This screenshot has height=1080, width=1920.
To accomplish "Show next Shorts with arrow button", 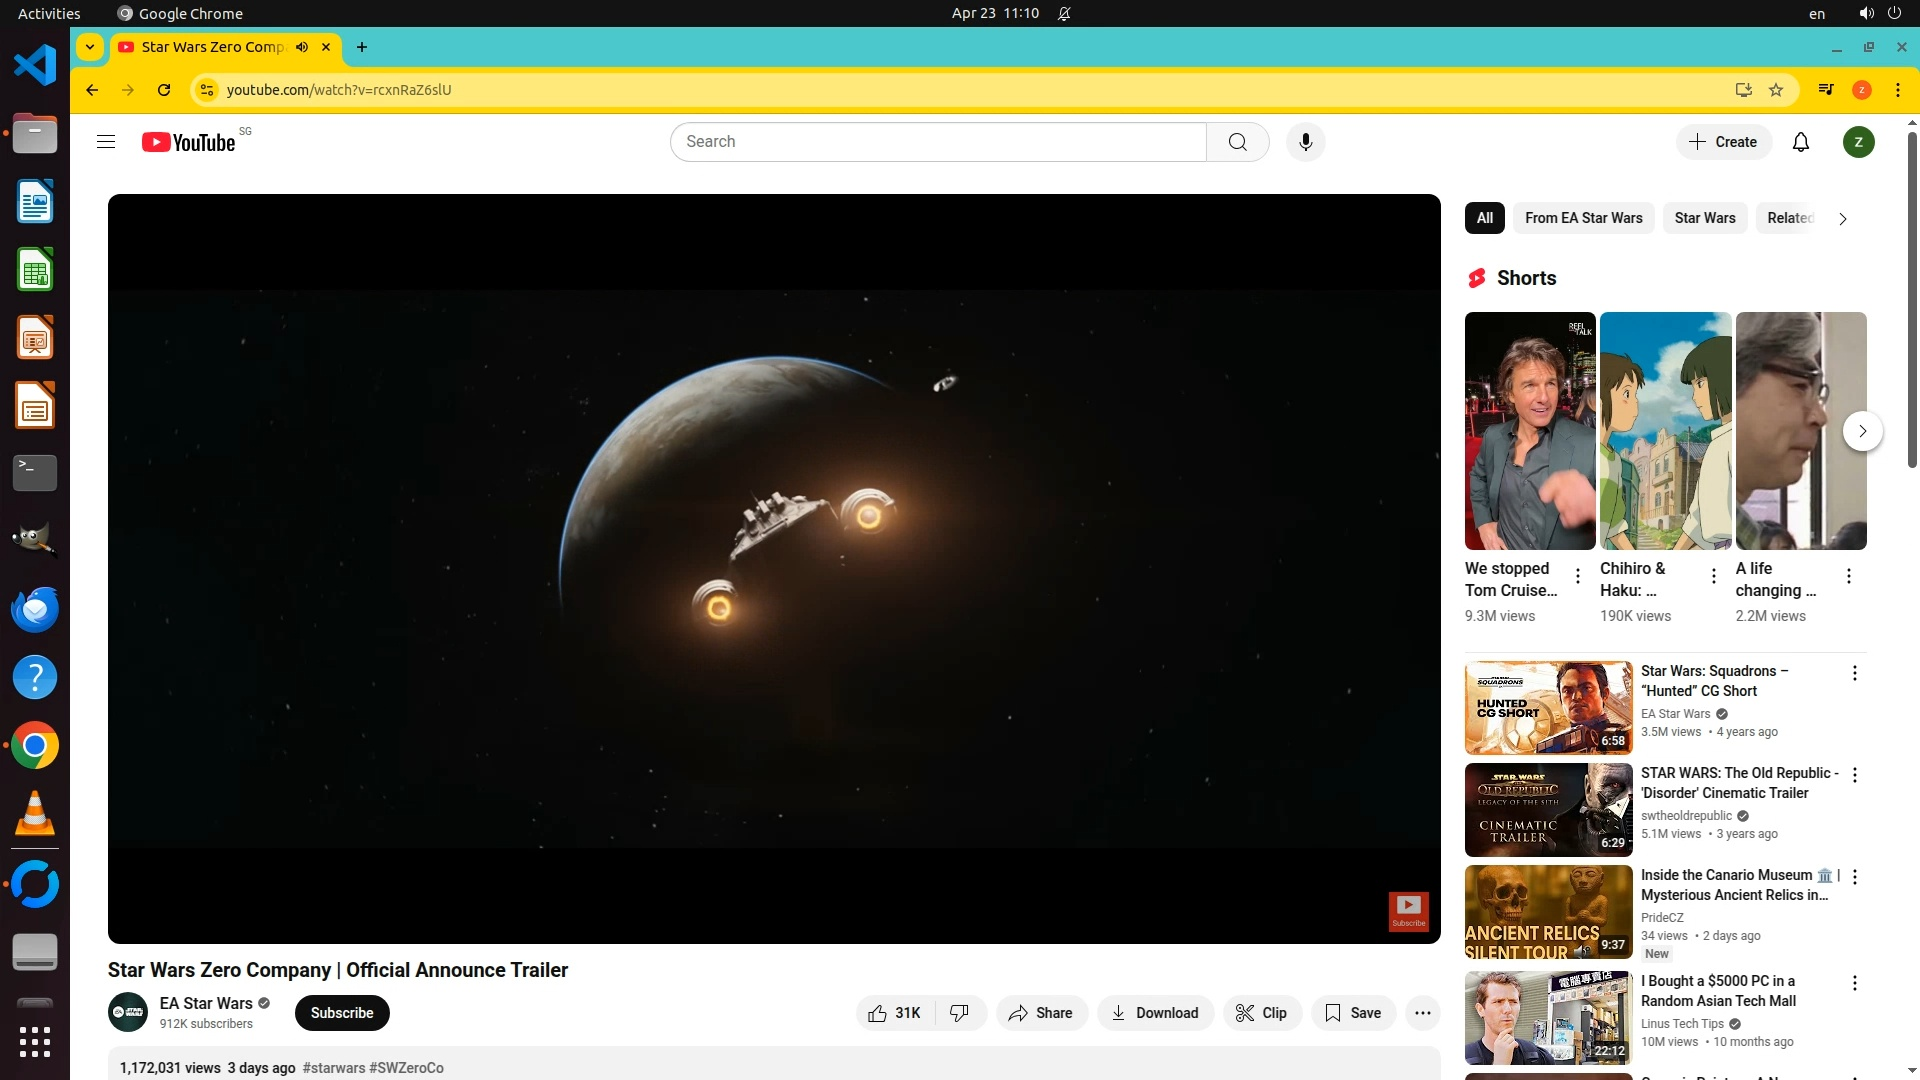I will tap(1862, 431).
